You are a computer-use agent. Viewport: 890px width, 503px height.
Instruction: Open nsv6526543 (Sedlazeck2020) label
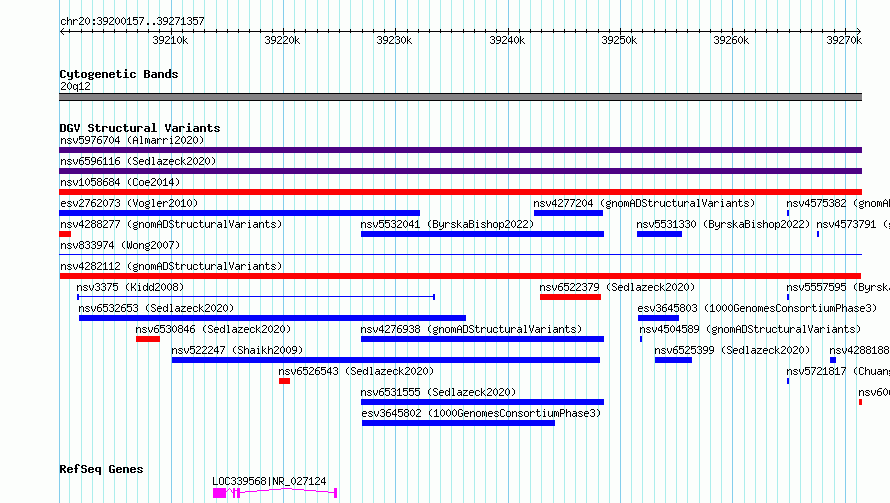pyautogui.click(x=356, y=371)
